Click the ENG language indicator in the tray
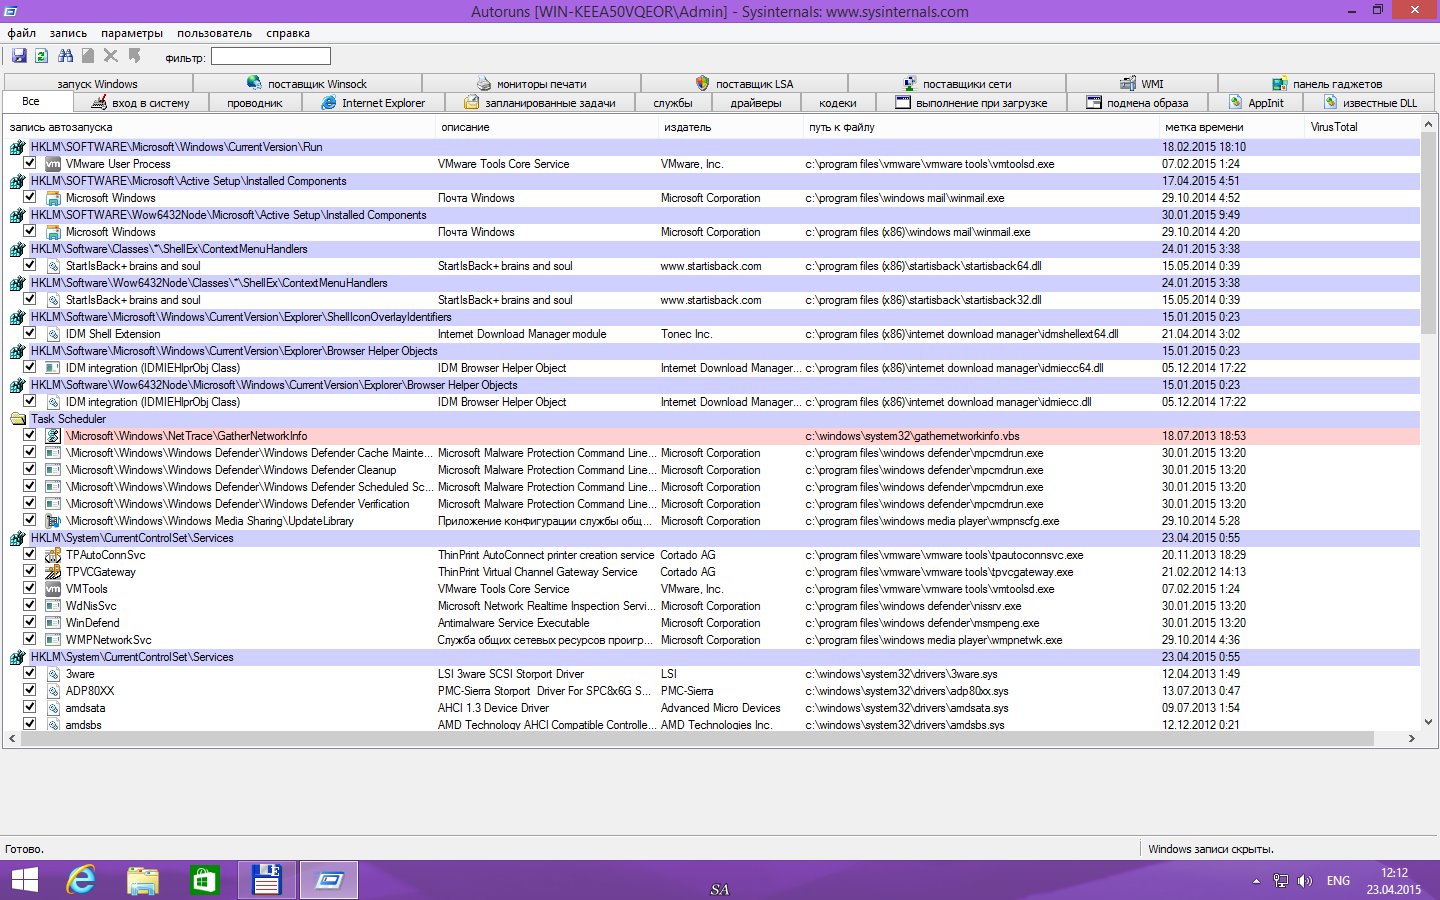1440x900 pixels. point(1338,881)
